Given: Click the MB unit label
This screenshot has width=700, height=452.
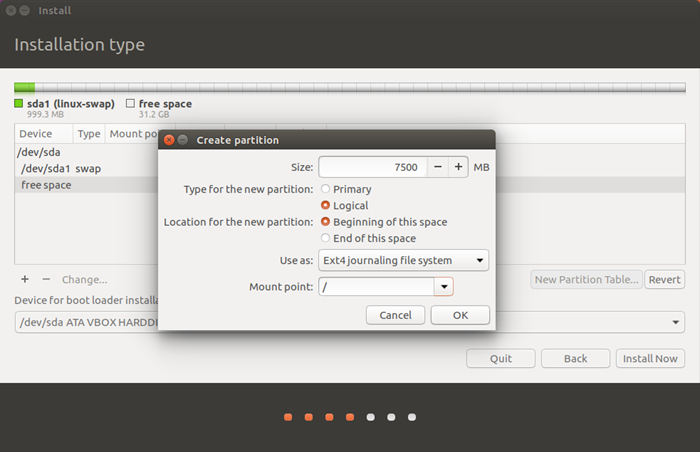Looking at the screenshot, I should point(481,167).
